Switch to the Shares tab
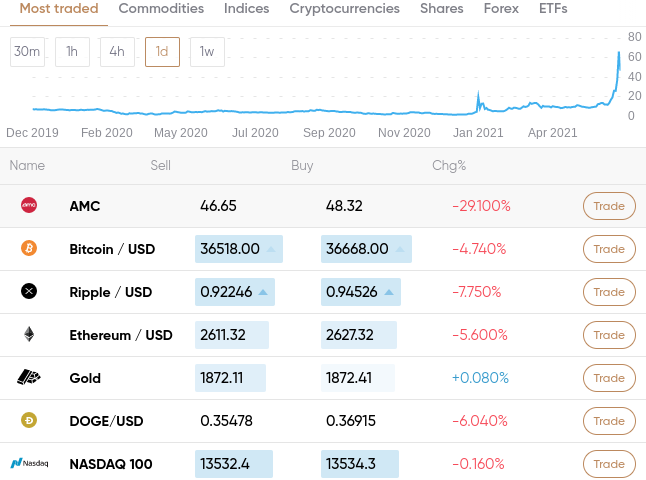This screenshot has width=646, height=480. pyautogui.click(x=442, y=9)
